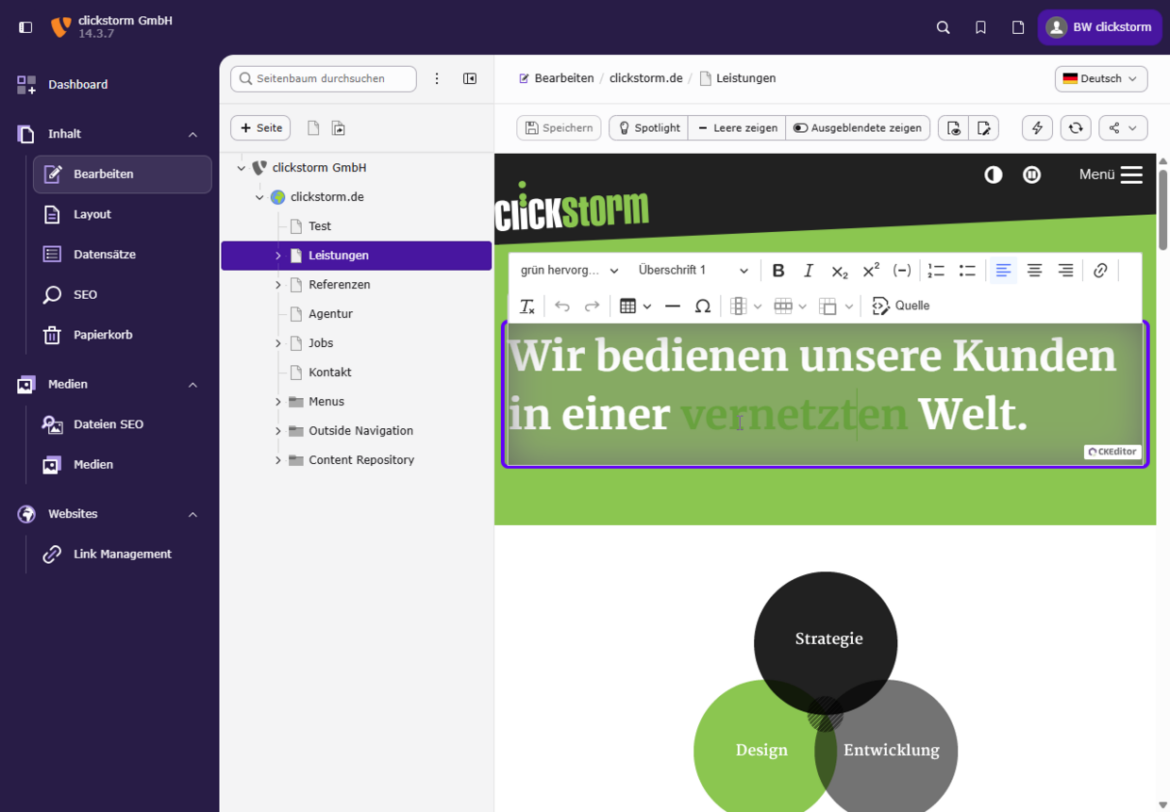
Task: Open the Deutsch language dropdown
Action: (1101, 78)
